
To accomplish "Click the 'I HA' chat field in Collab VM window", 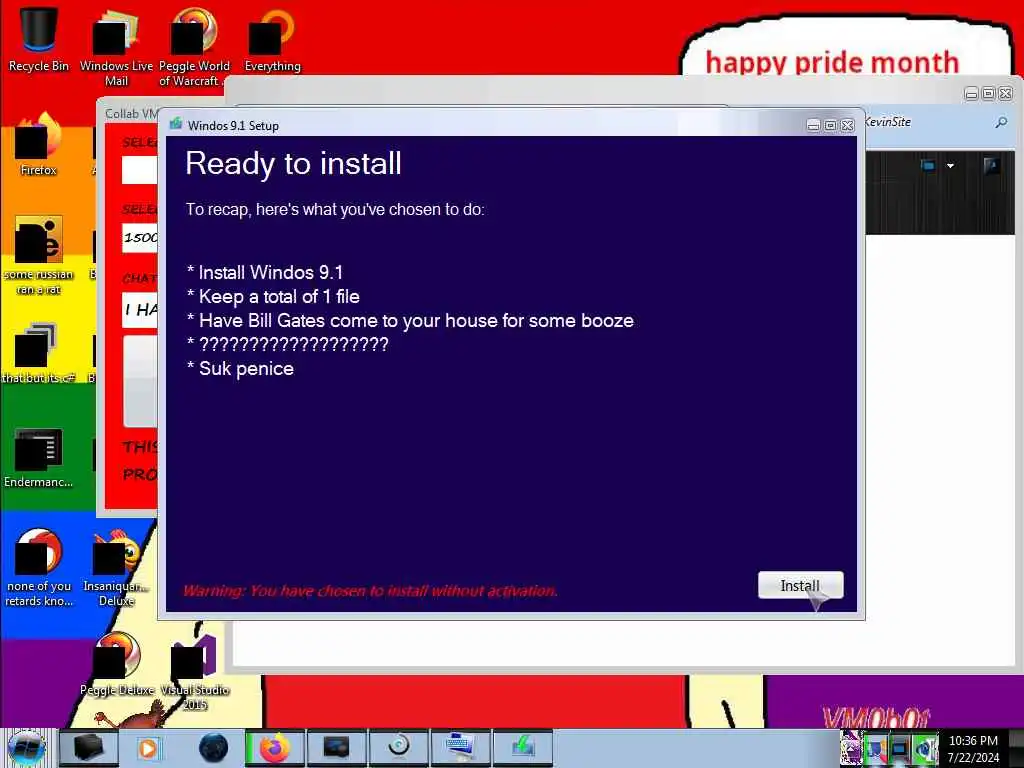I will pos(140,310).
